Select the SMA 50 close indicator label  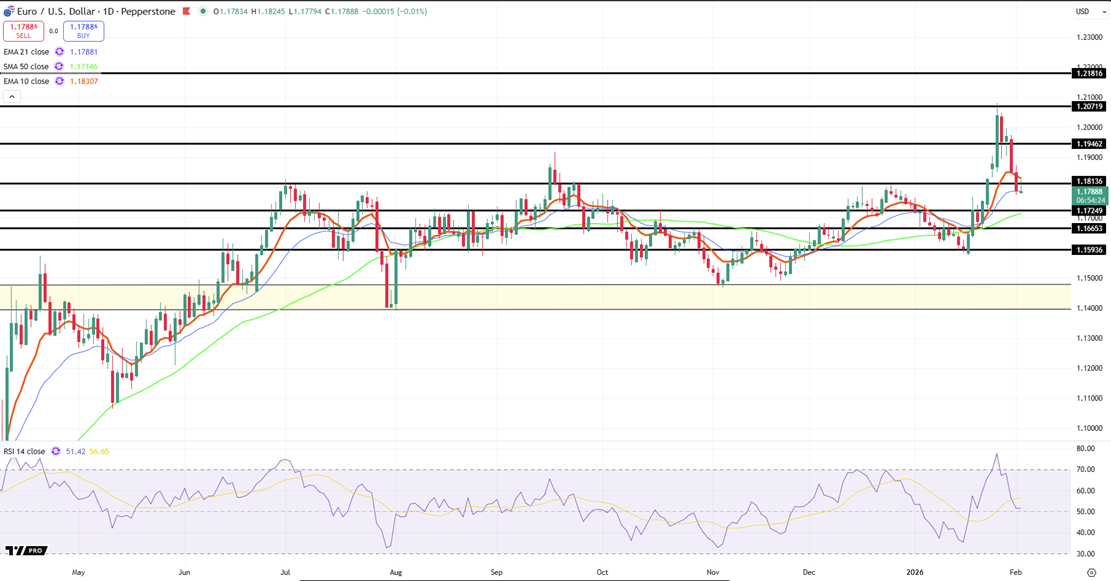(x=26, y=66)
